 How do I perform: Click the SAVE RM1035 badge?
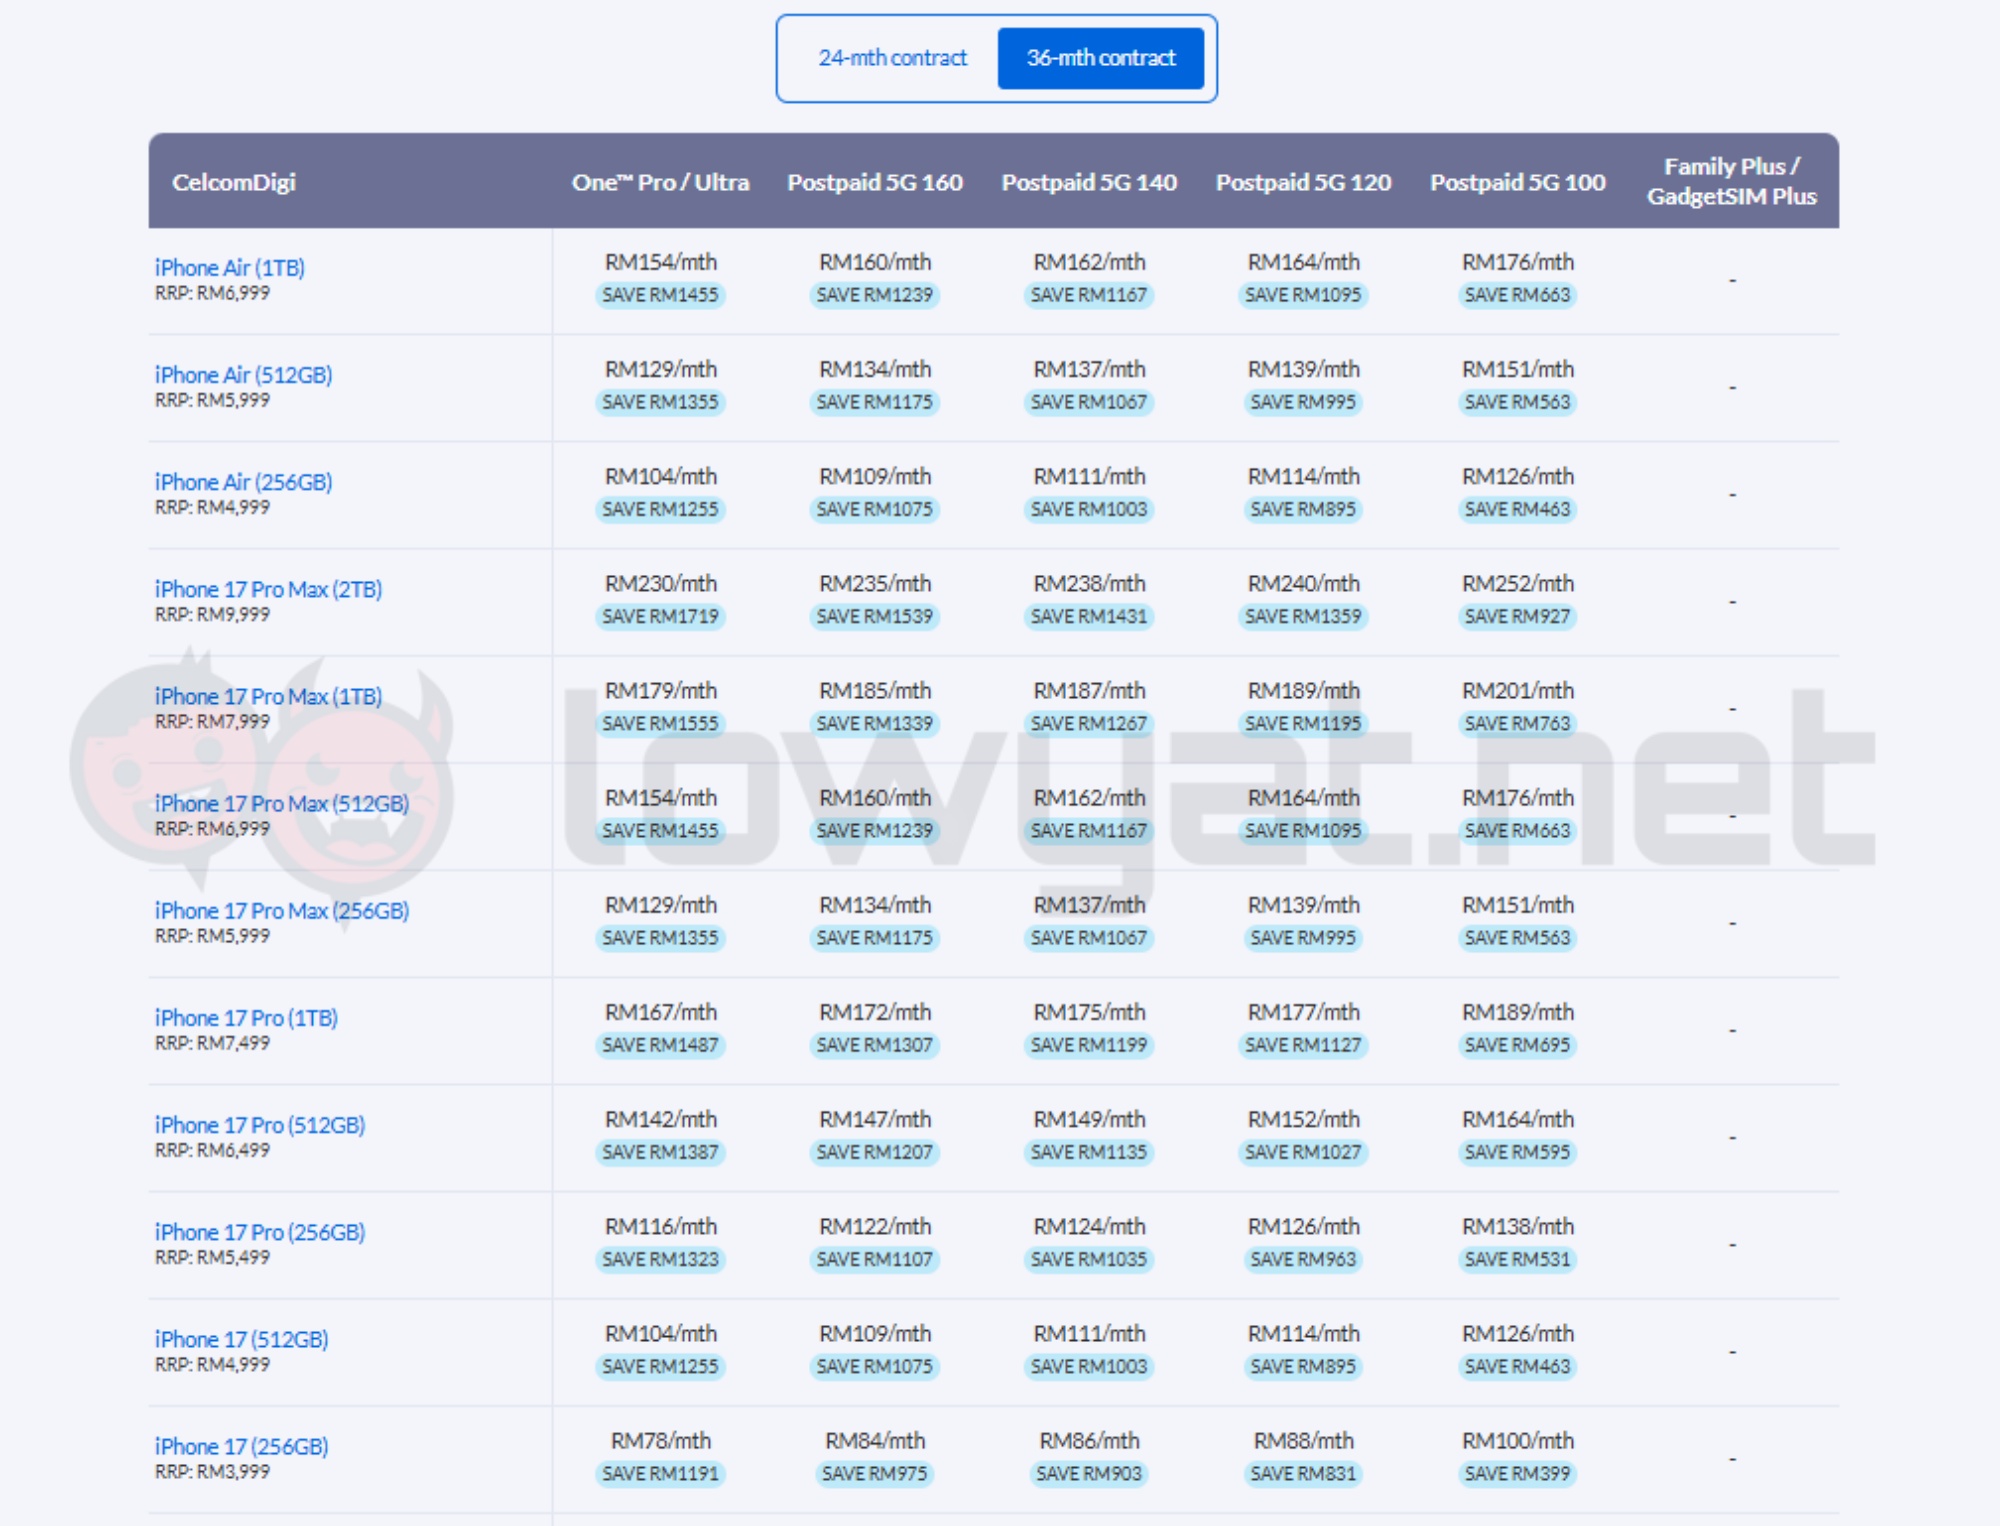tap(1089, 1259)
